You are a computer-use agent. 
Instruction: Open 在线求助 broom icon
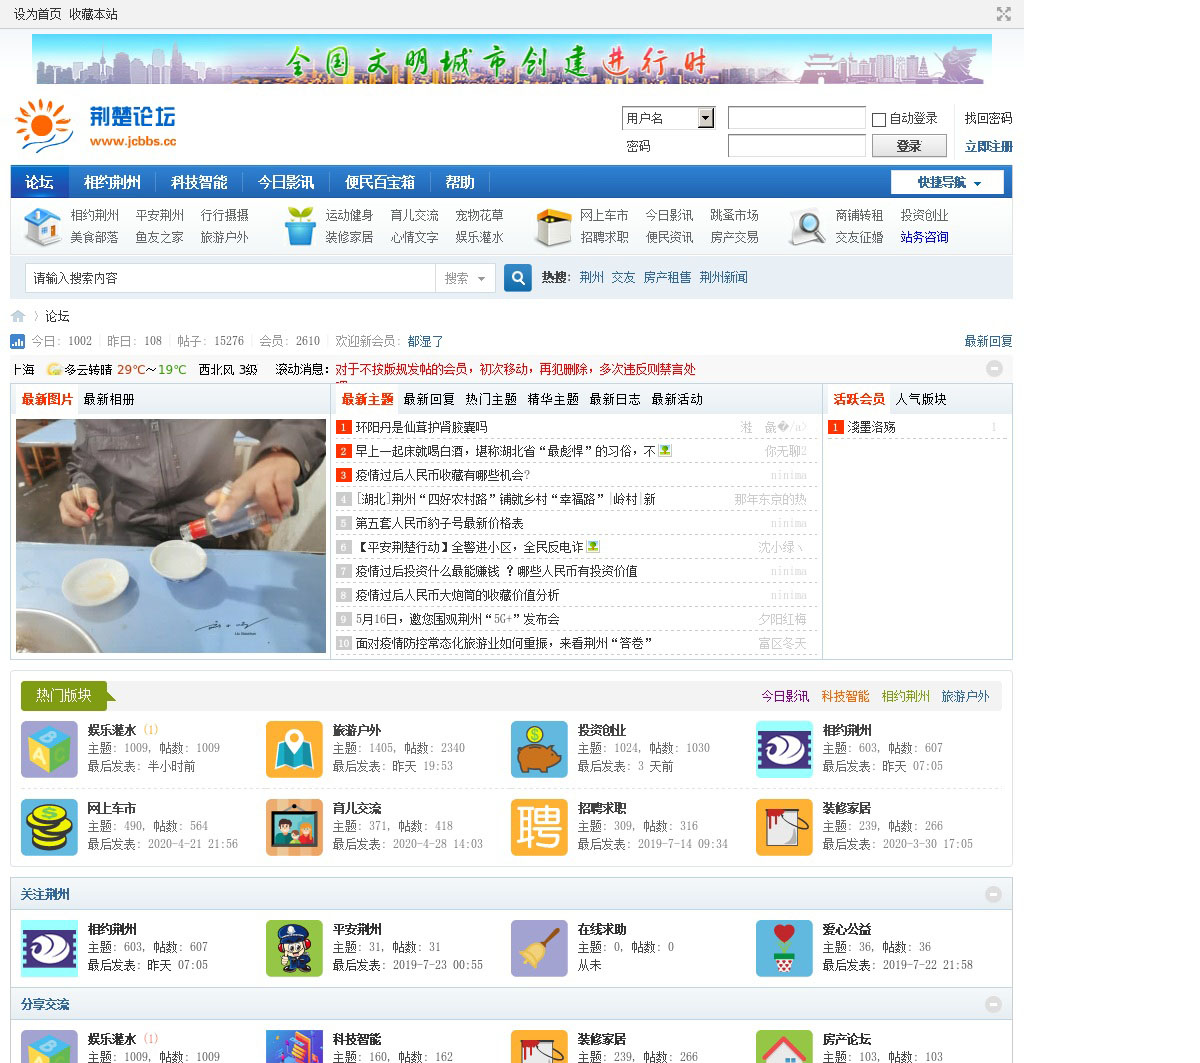pyautogui.click(x=539, y=948)
